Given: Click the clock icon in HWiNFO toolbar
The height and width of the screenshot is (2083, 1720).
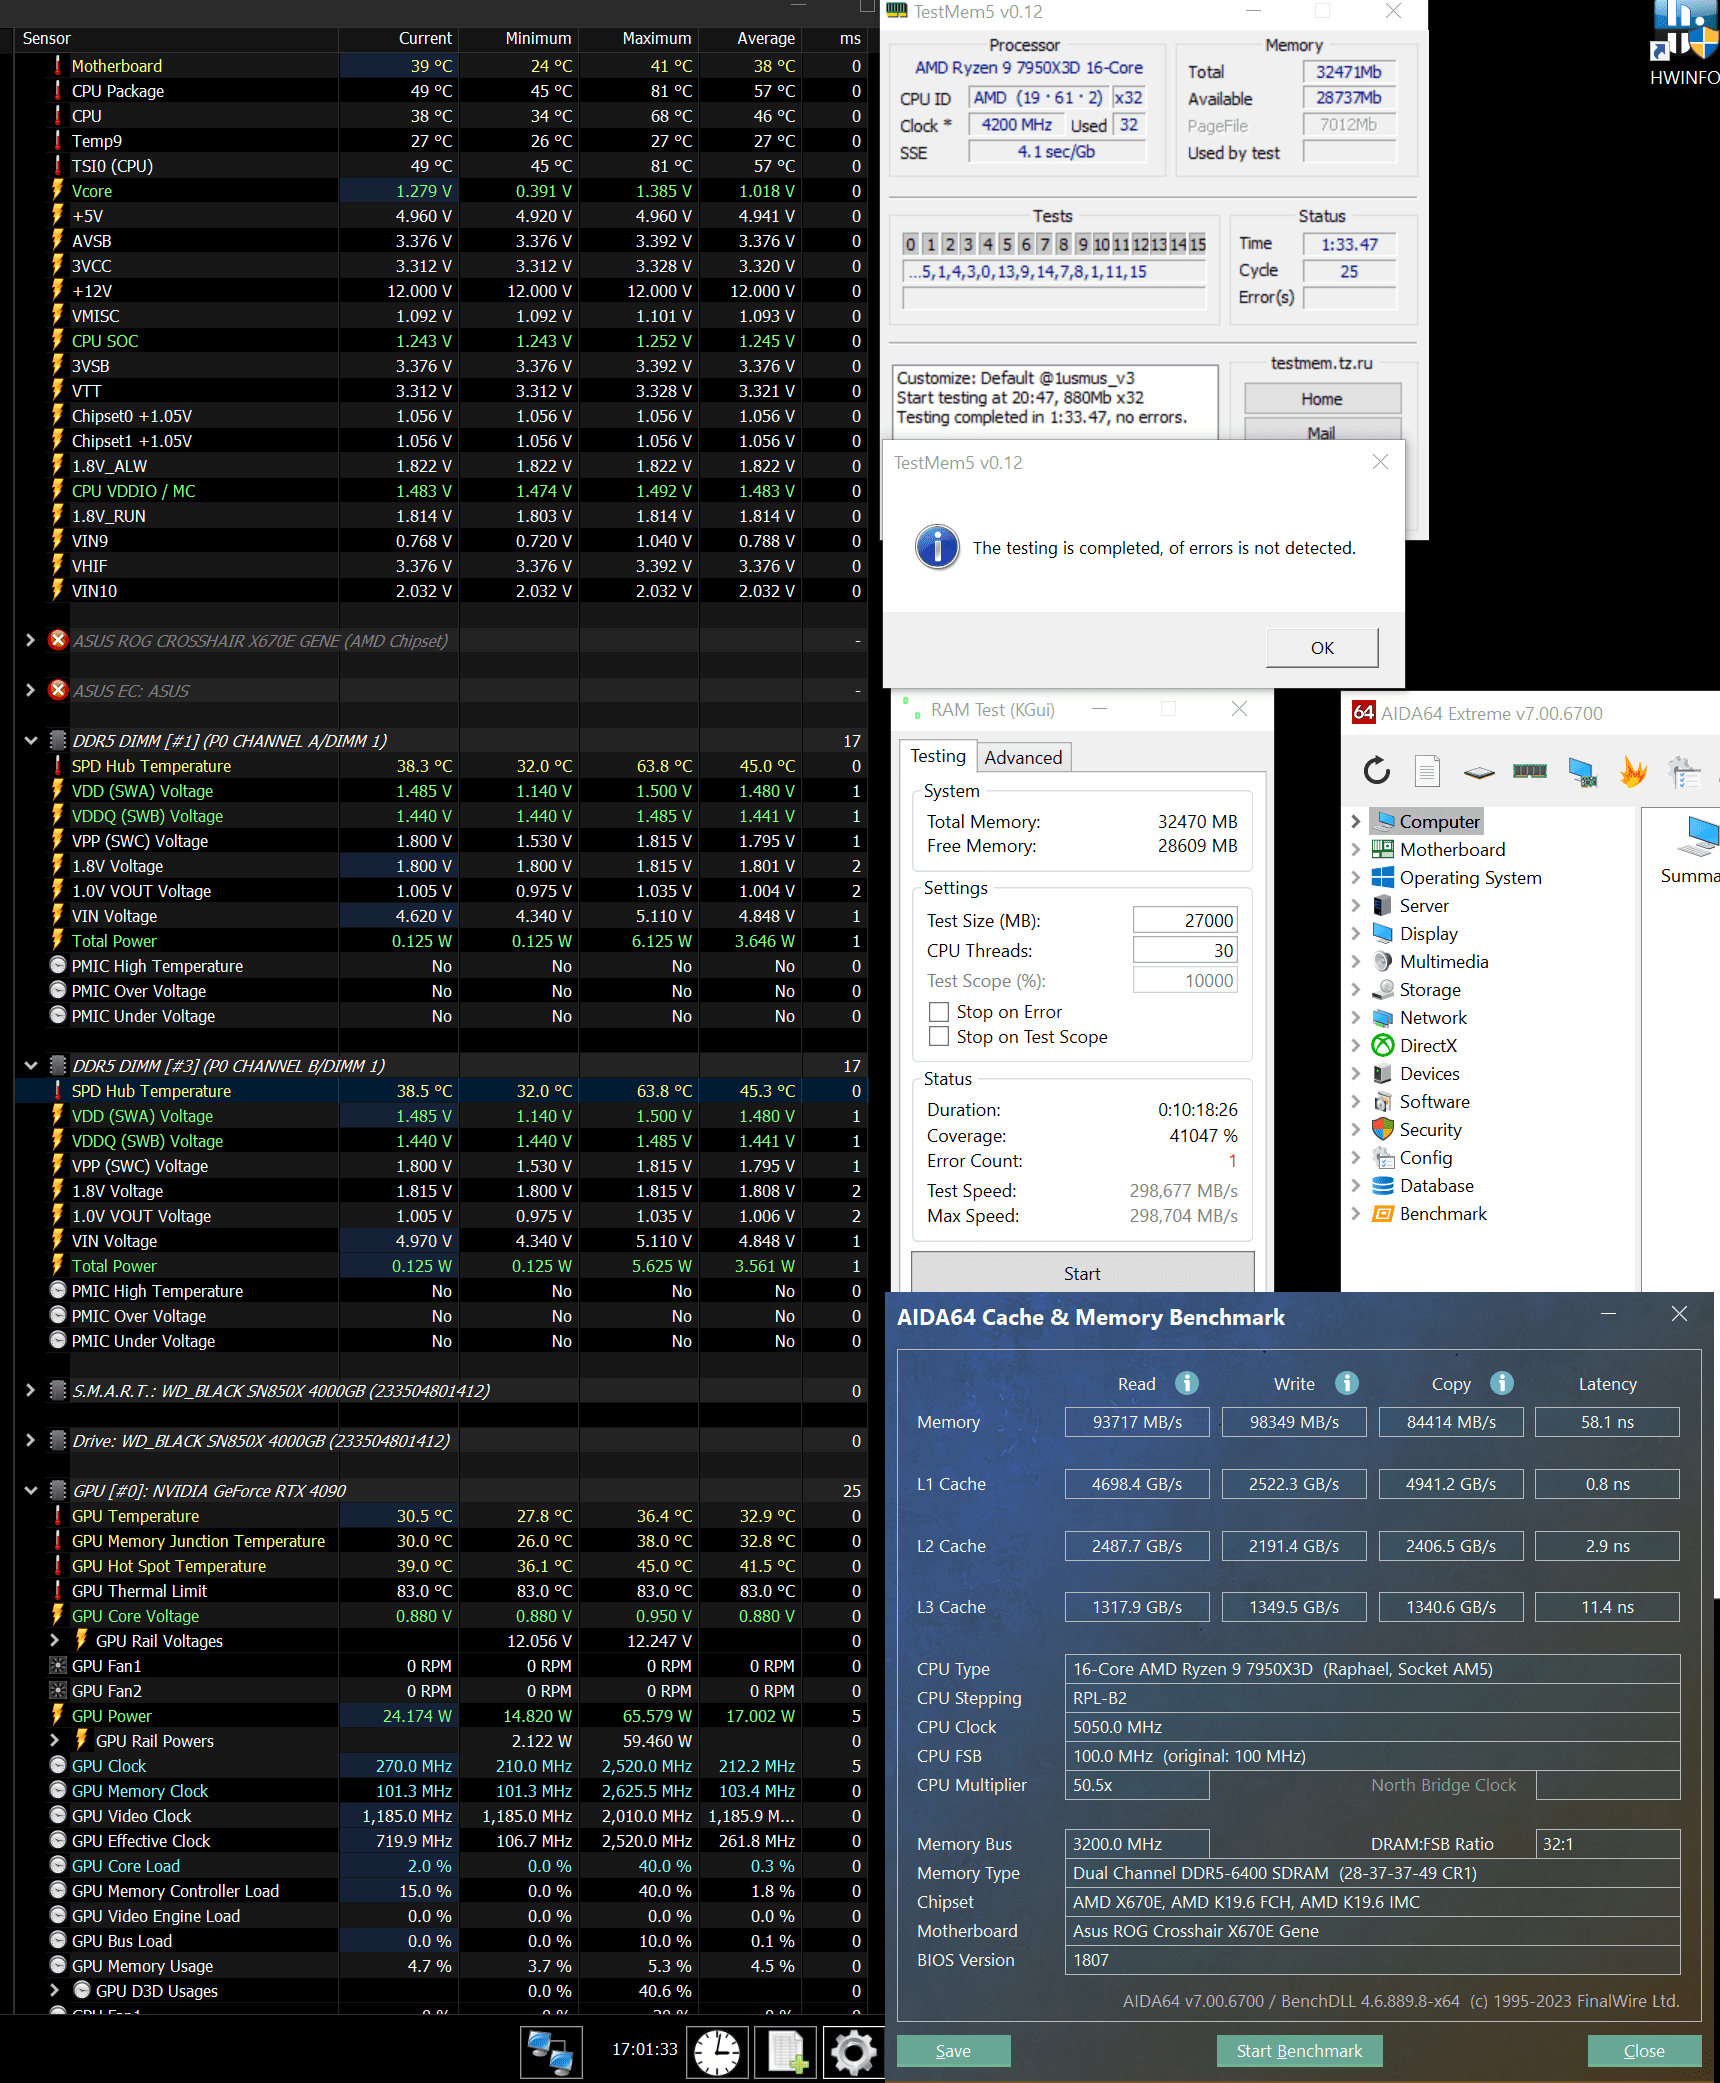Looking at the screenshot, I should [717, 2052].
